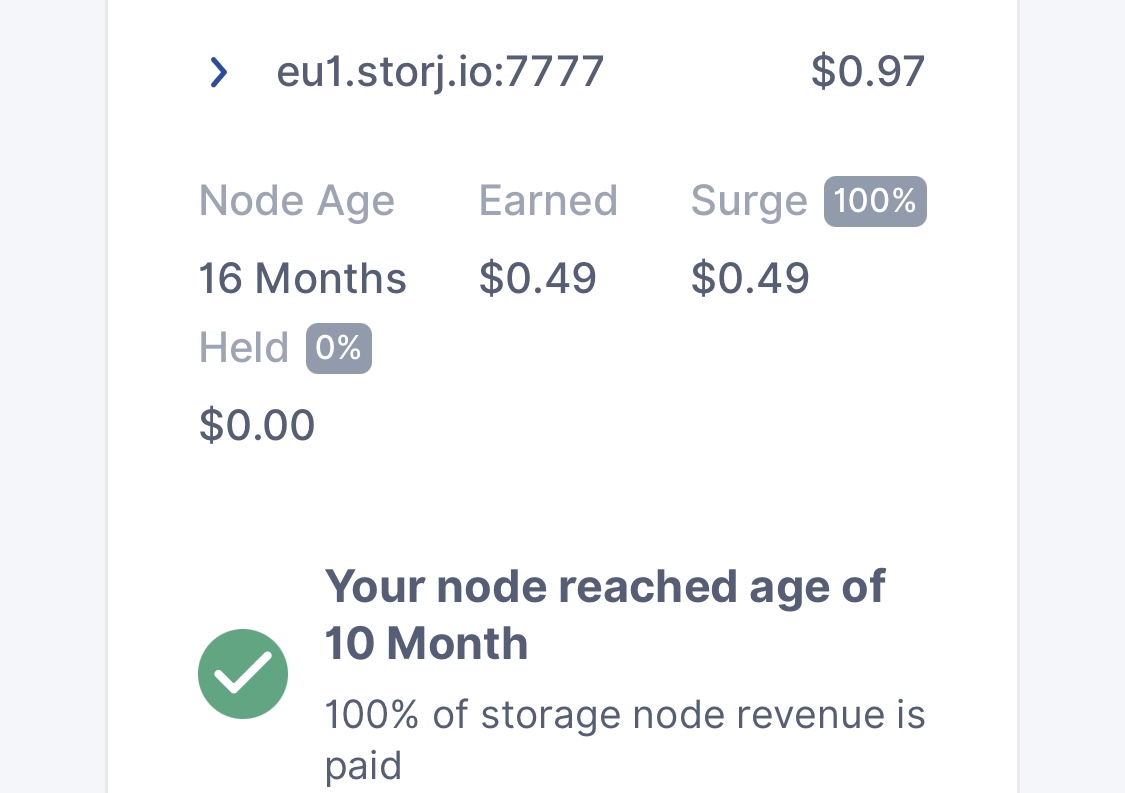1125x793 pixels.
Task: Click the green checkmark icon
Action: click(243, 673)
